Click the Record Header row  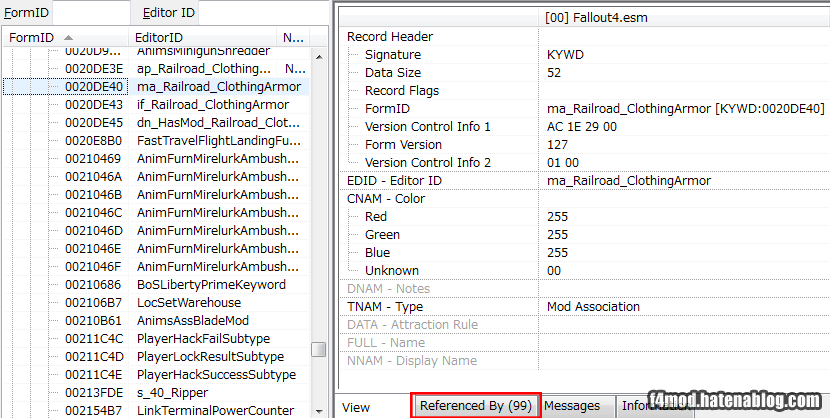[x=584, y=37]
